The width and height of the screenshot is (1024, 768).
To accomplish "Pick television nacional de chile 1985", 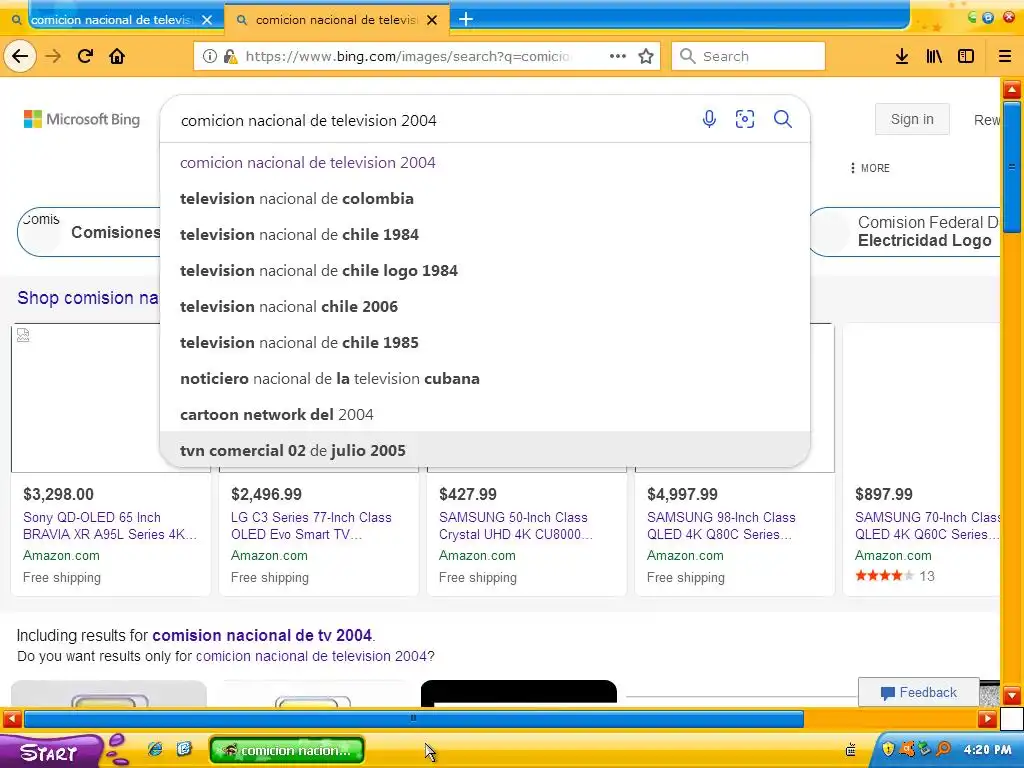I will [x=485, y=342].
